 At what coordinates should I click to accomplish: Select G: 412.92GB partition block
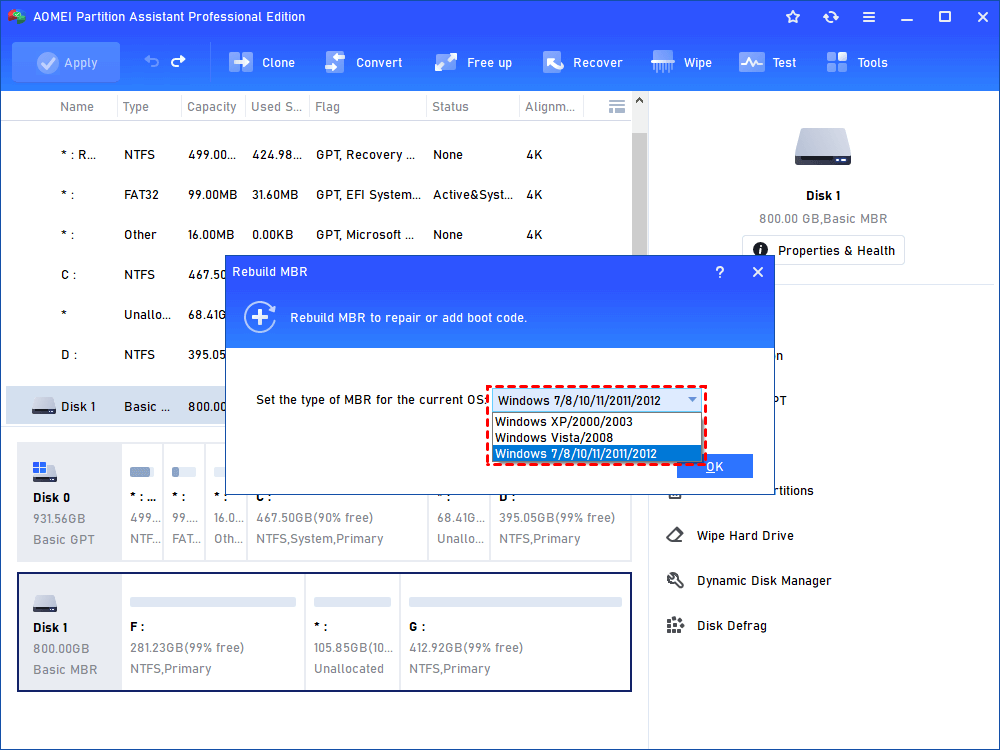[x=515, y=632]
